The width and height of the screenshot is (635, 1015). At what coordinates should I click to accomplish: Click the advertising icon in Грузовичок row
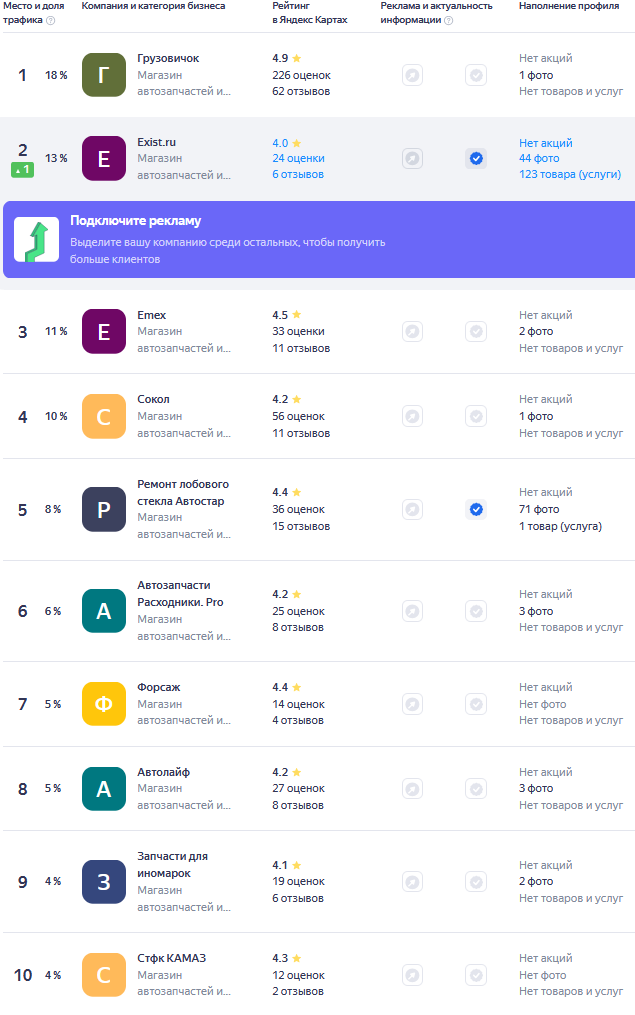[x=412, y=75]
